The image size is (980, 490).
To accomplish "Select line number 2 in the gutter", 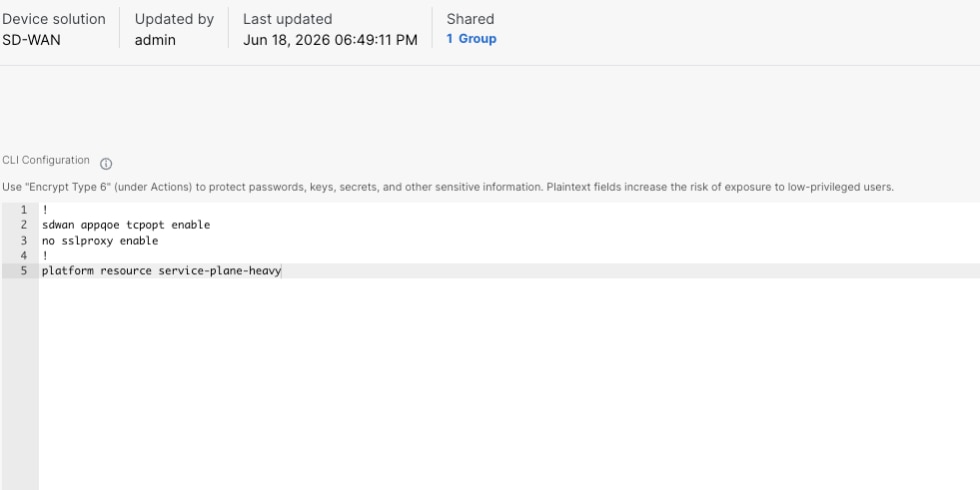I will click(24, 224).
